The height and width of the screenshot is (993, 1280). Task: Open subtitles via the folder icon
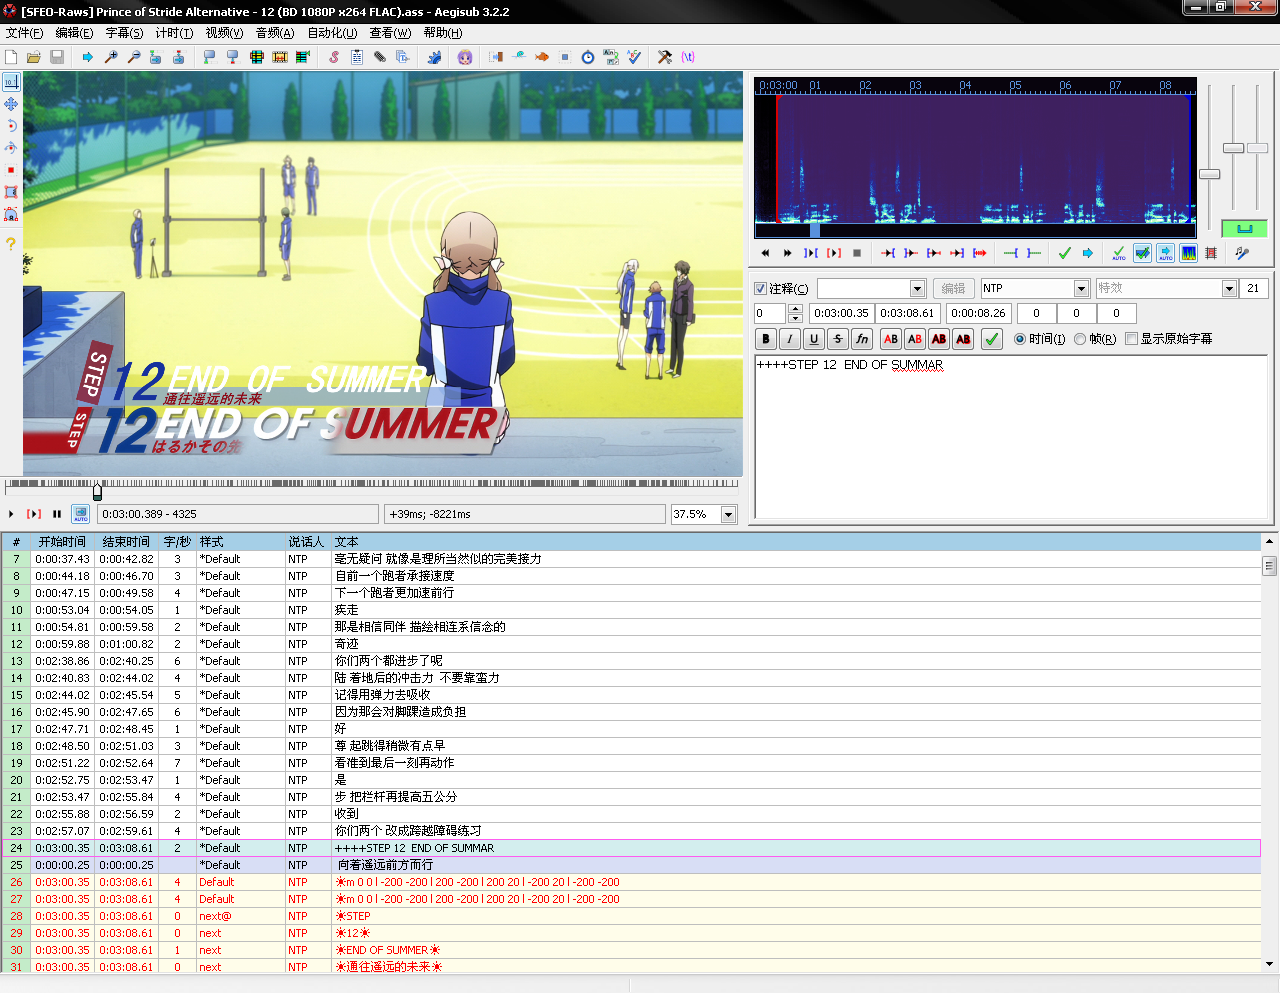pyautogui.click(x=34, y=57)
